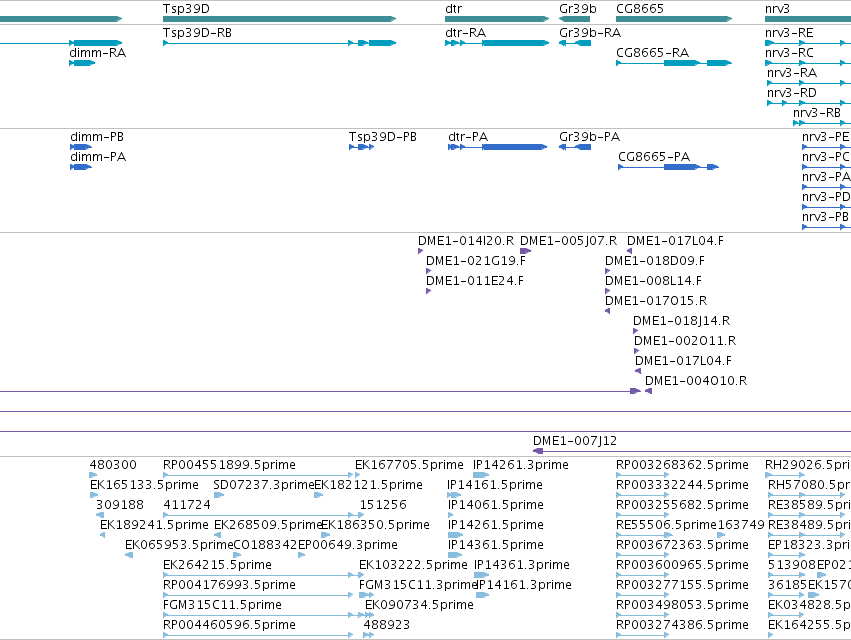
Task: Select the DME1-018J14.R clone end
Action: 681,321
